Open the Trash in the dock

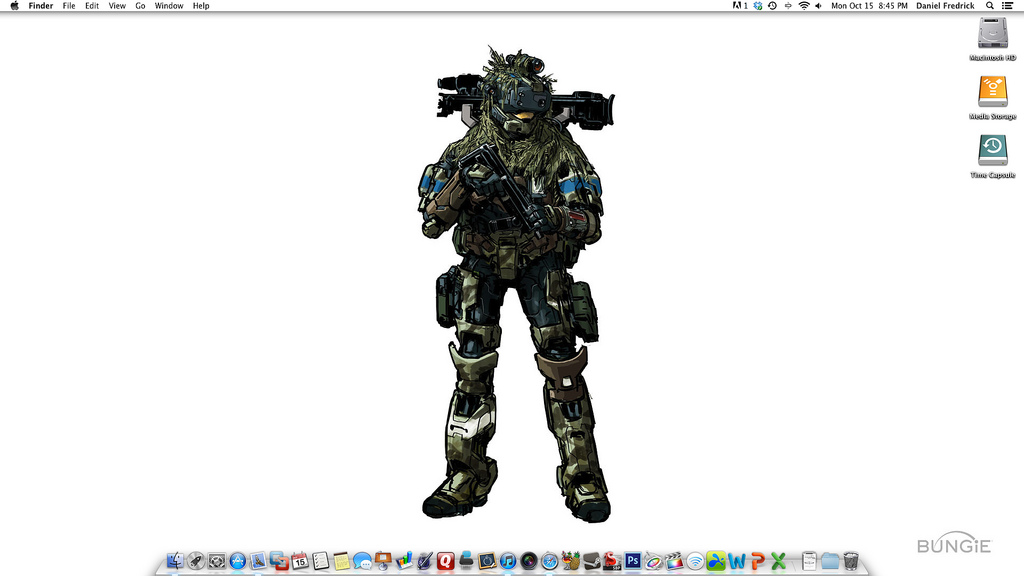[851, 560]
